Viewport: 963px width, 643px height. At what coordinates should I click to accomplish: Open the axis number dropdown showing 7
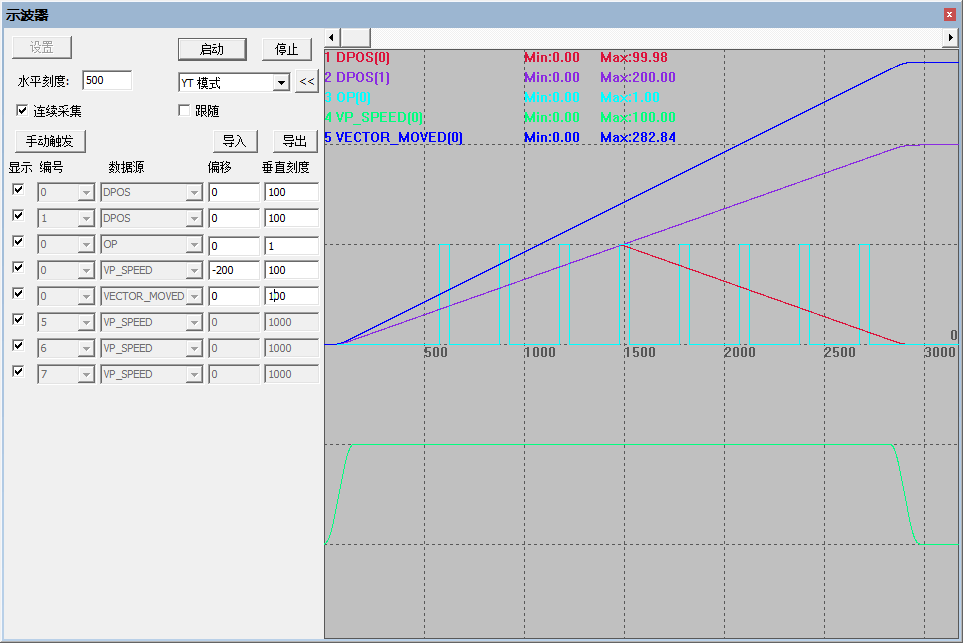click(x=86, y=375)
